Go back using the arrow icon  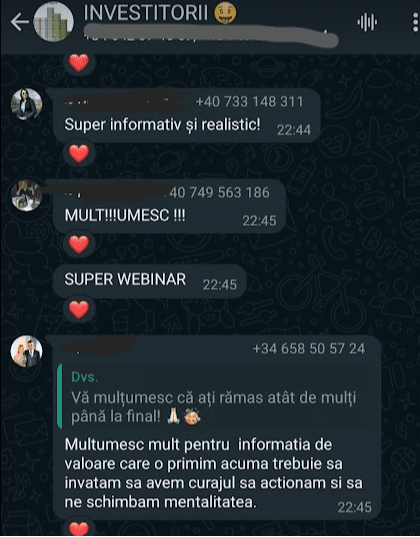(20, 22)
